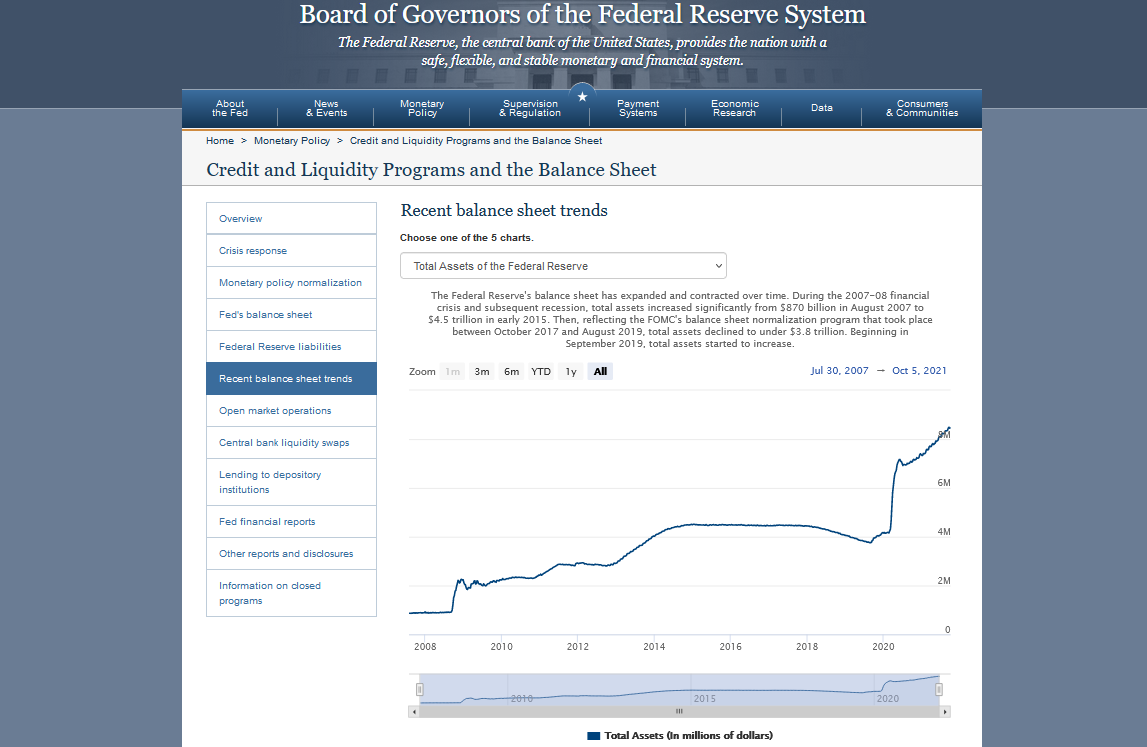1147x747 pixels.
Task: Click the 2008 label on the chart x-axis
Action: 425,647
